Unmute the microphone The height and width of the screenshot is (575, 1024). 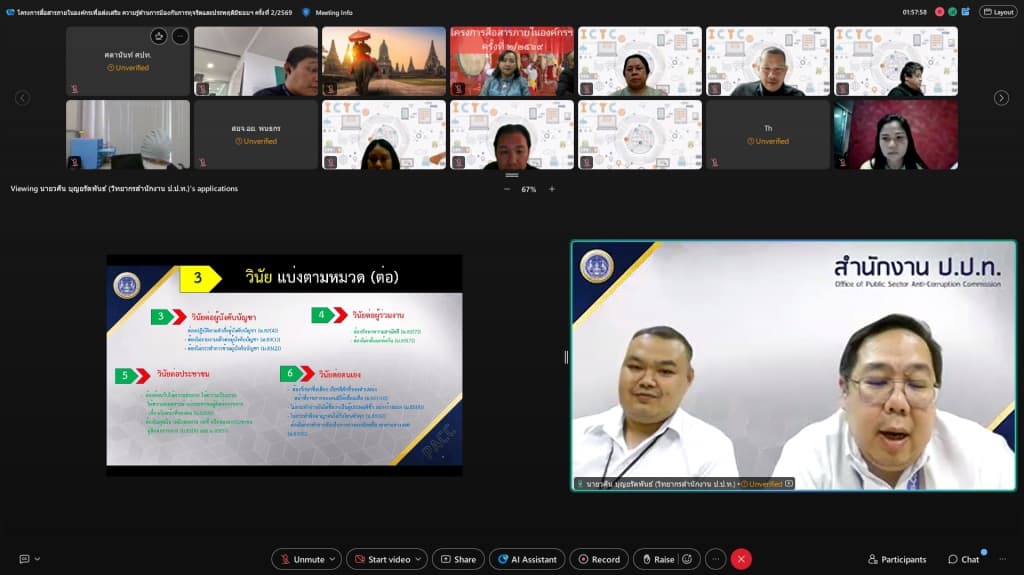[x=302, y=559]
